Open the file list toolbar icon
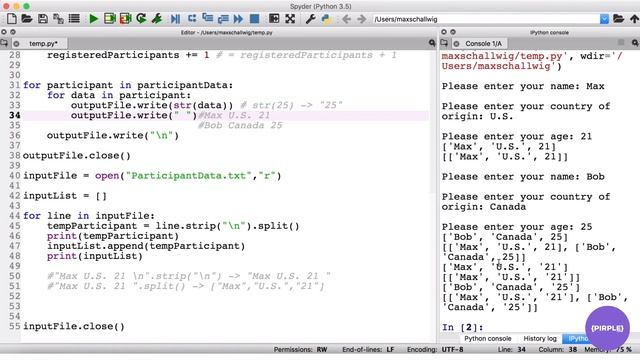 tap(74, 19)
